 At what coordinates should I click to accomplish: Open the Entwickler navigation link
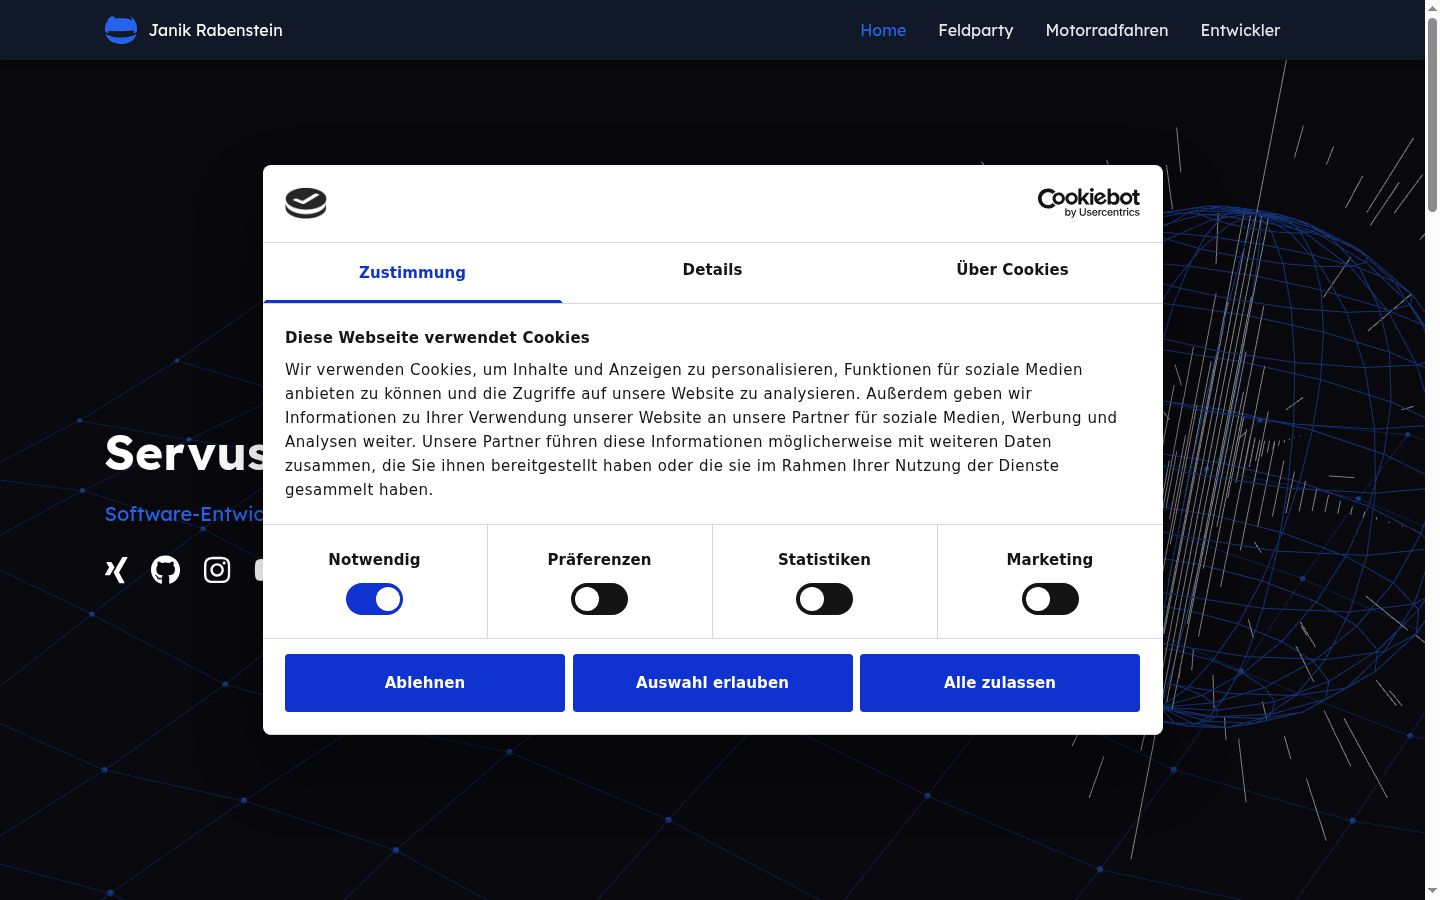pos(1240,30)
